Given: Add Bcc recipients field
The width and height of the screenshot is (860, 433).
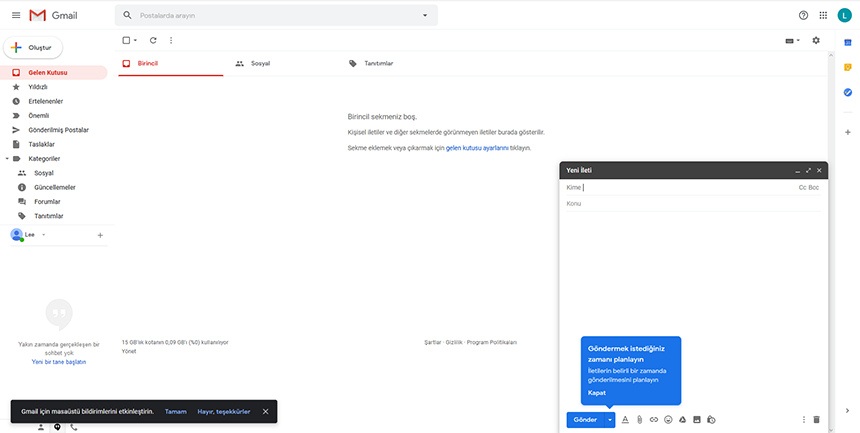Looking at the screenshot, I should point(814,188).
